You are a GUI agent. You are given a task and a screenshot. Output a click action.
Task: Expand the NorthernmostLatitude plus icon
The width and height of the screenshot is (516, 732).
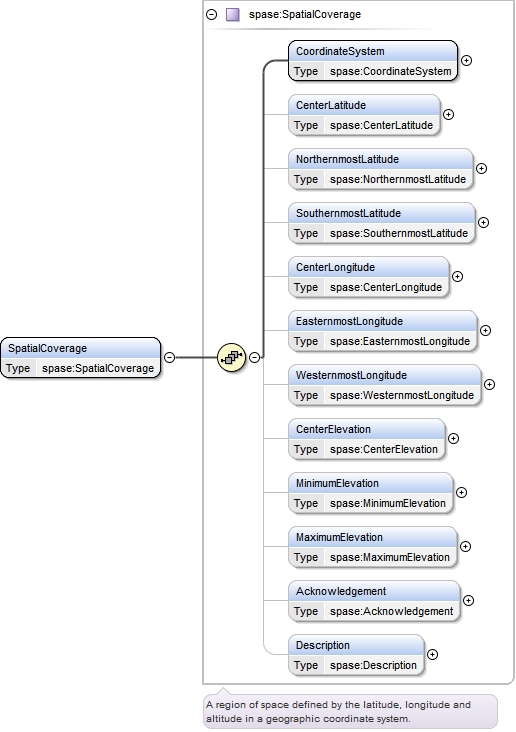481,169
